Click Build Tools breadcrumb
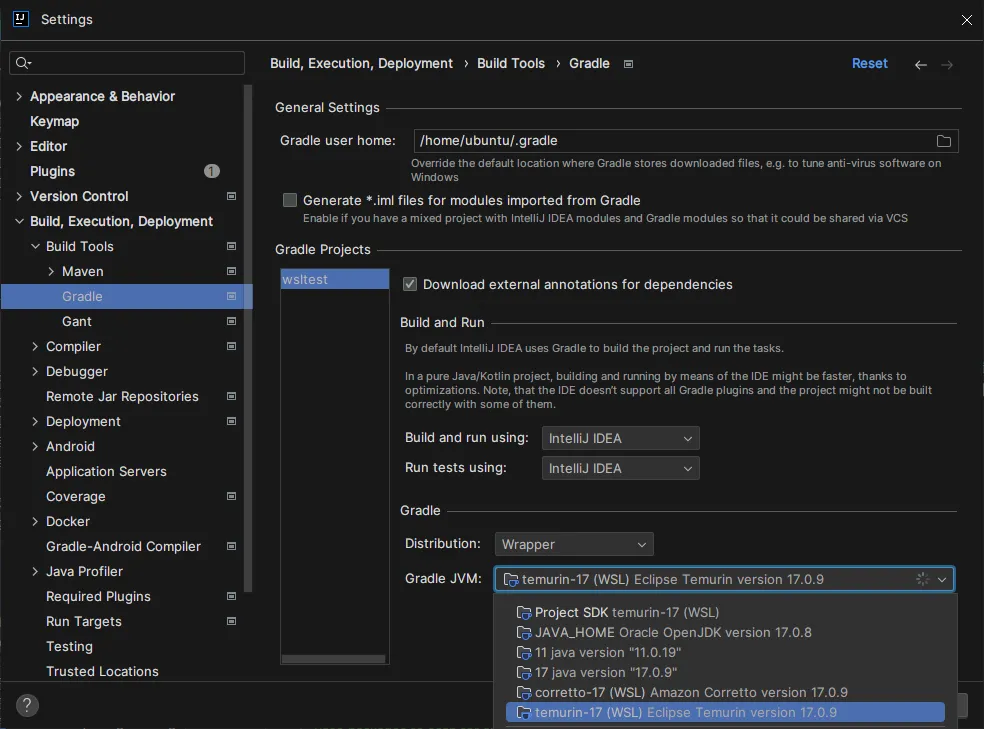The image size is (984, 729). point(511,63)
